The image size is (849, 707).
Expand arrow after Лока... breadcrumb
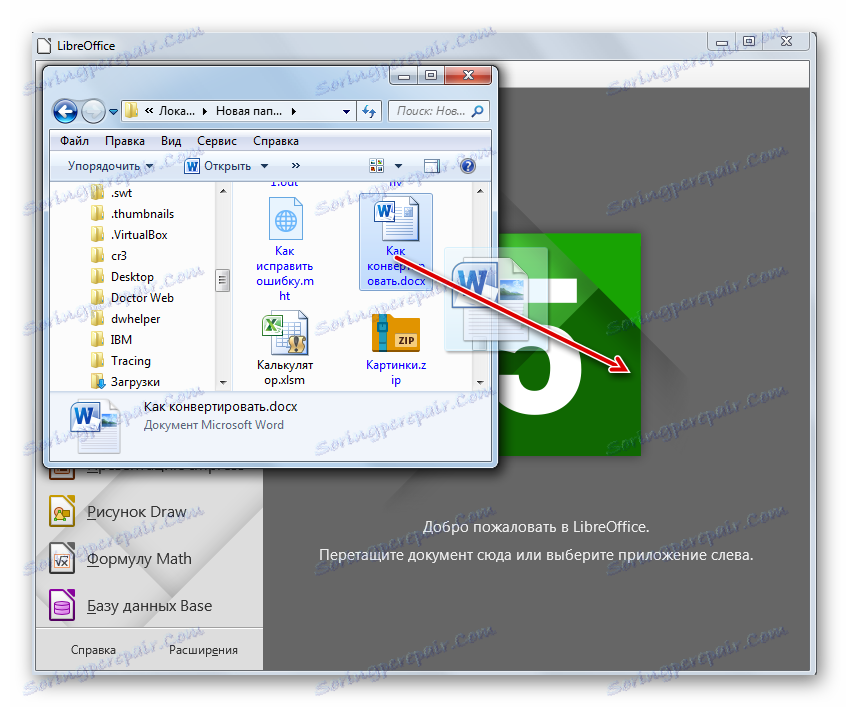click(205, 112)
